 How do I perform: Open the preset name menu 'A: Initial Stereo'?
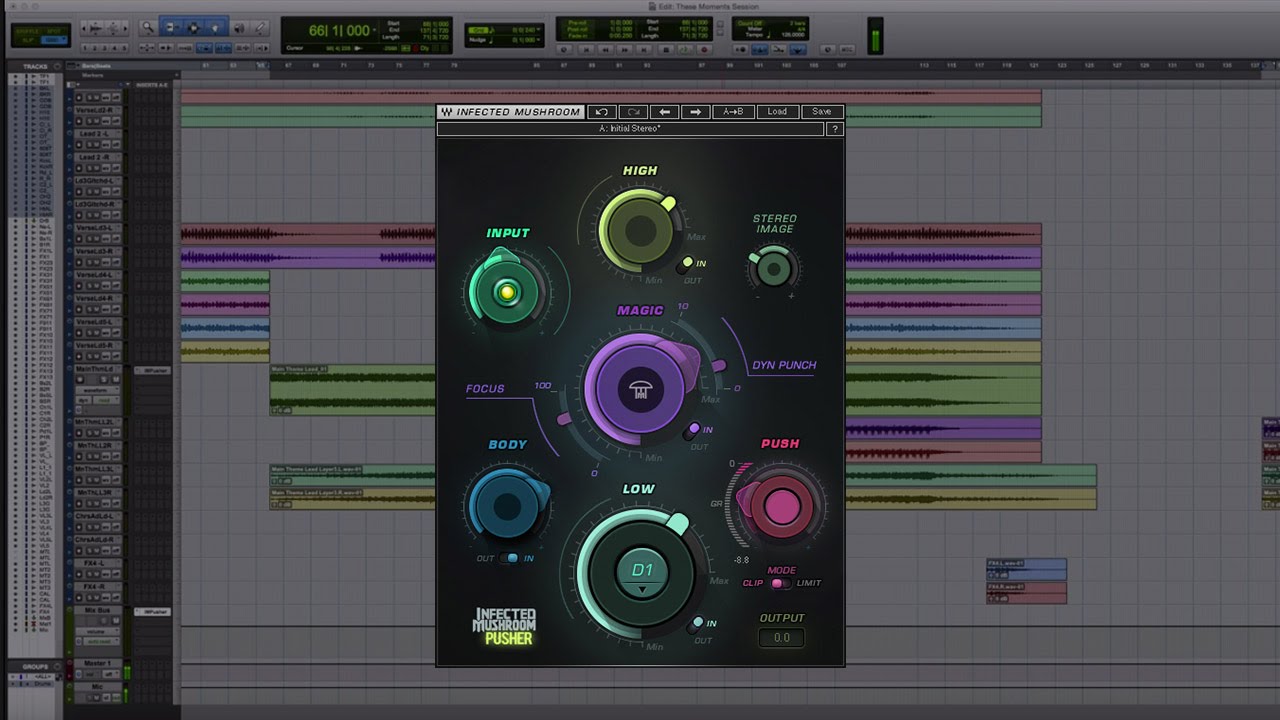coord(630,129)
